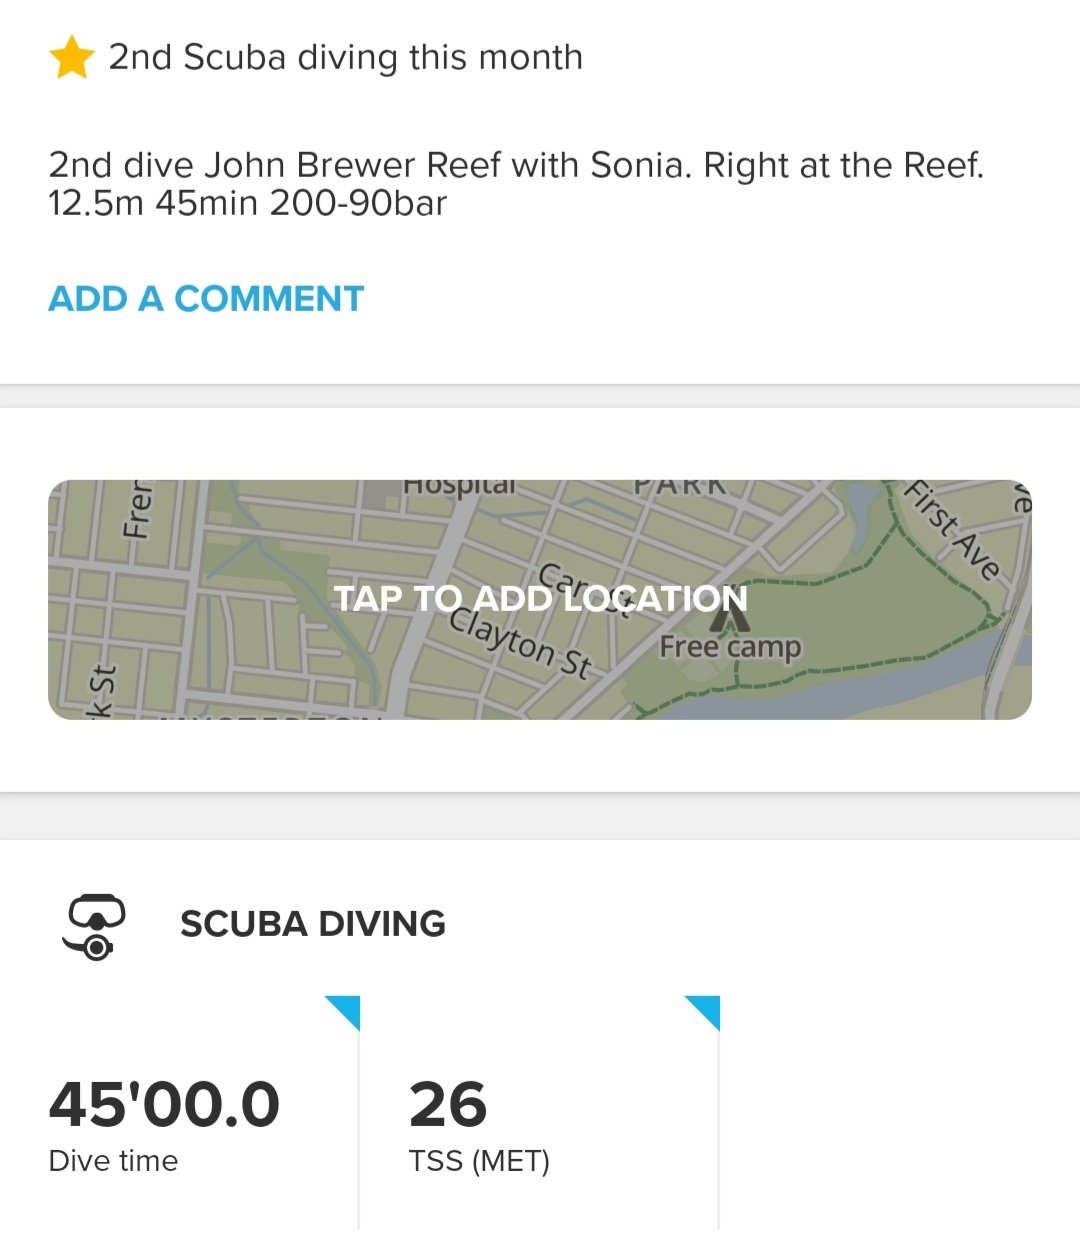Screen dimensions: 1080x1244
Task: Tap the ADD A COMMENT link
Action: tap(206, 299)
